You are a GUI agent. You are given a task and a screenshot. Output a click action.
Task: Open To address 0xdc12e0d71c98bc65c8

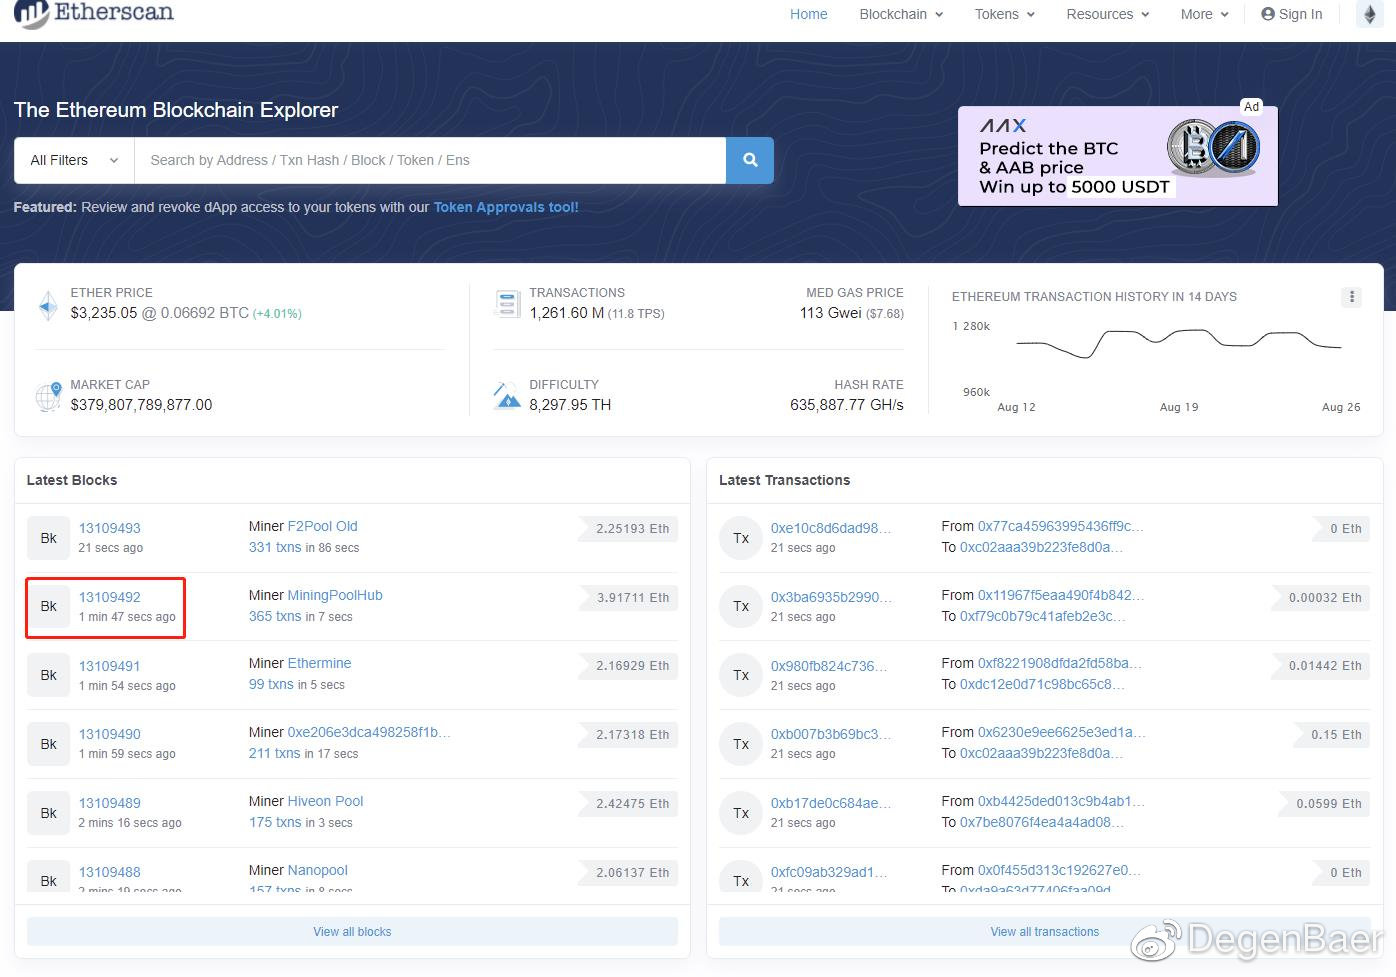click(x=1043, y=684)
